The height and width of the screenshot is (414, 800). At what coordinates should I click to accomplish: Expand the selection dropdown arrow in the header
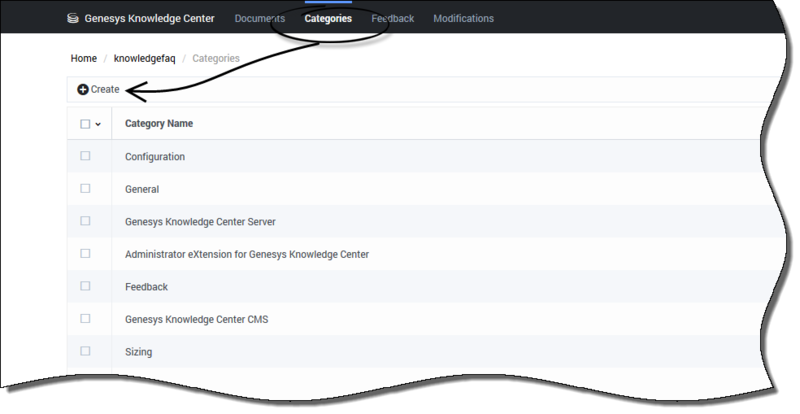[x=98, y=124]
